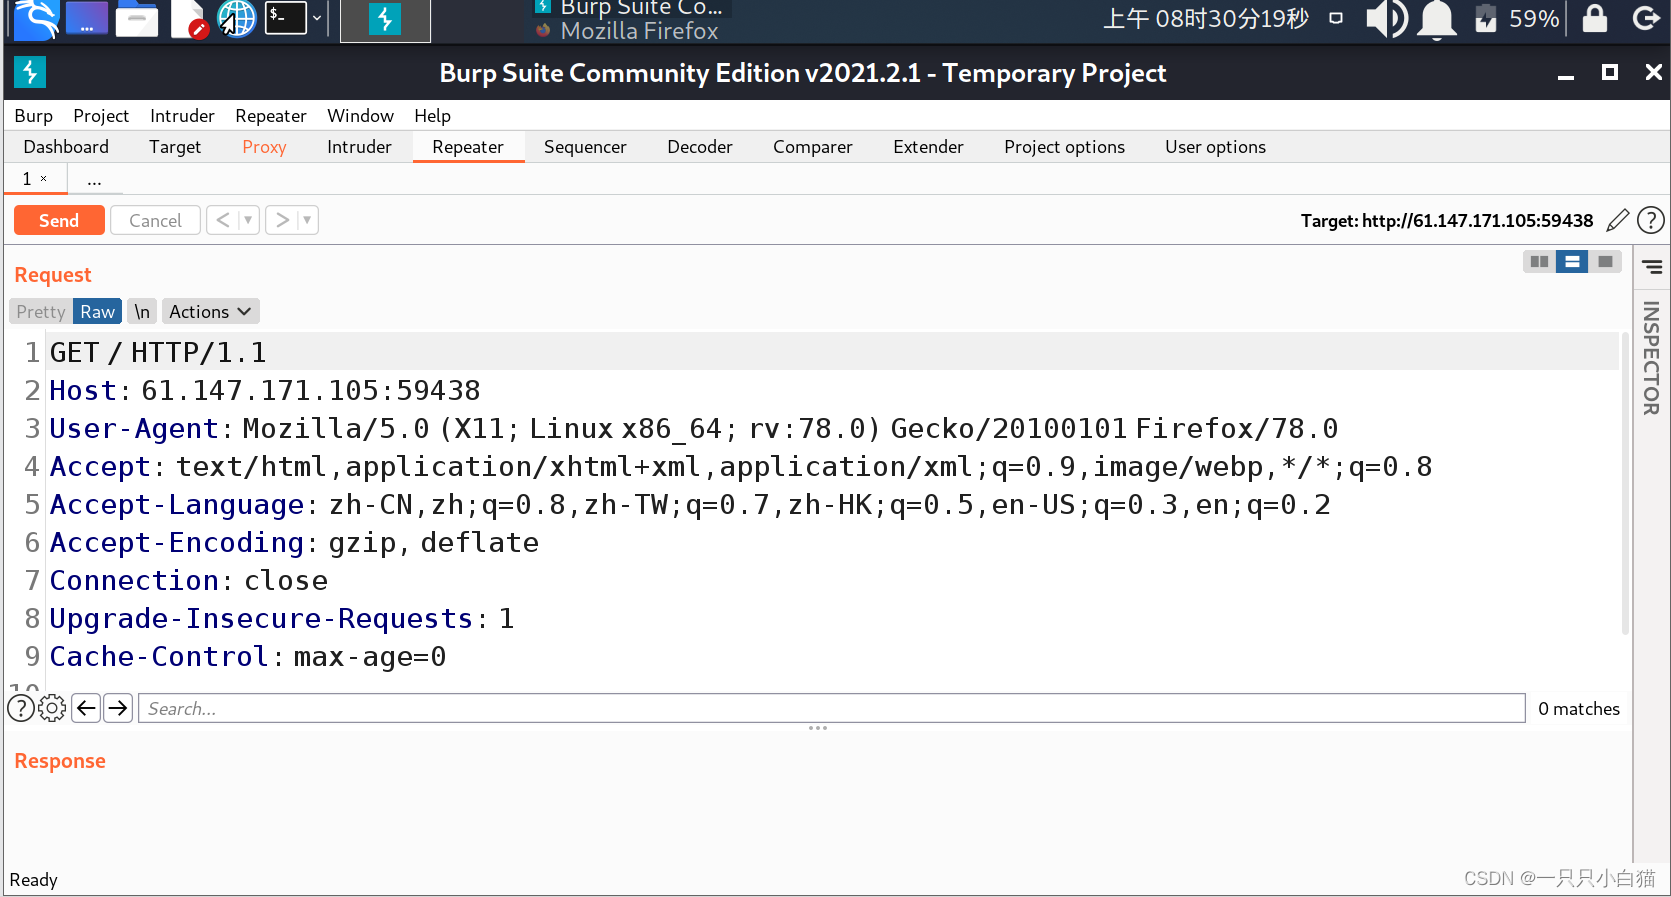Open the volume speaker icon
The height and width of the screenshot is (897, 1671).
tap(1386, 19)
